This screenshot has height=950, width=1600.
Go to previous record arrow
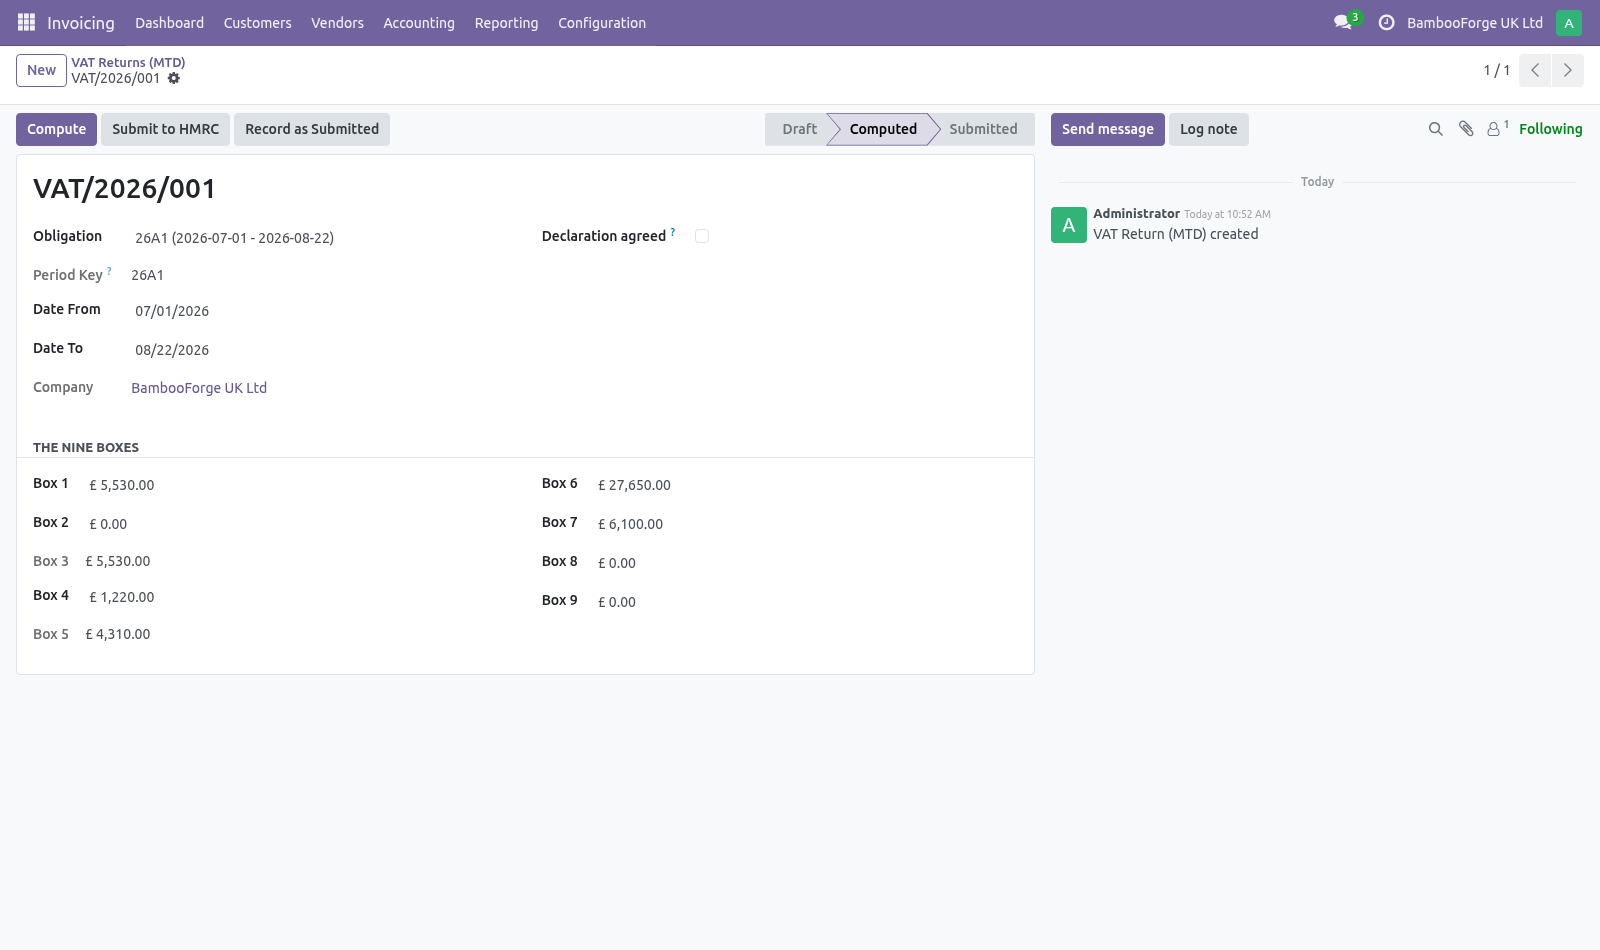[1535, 70]
